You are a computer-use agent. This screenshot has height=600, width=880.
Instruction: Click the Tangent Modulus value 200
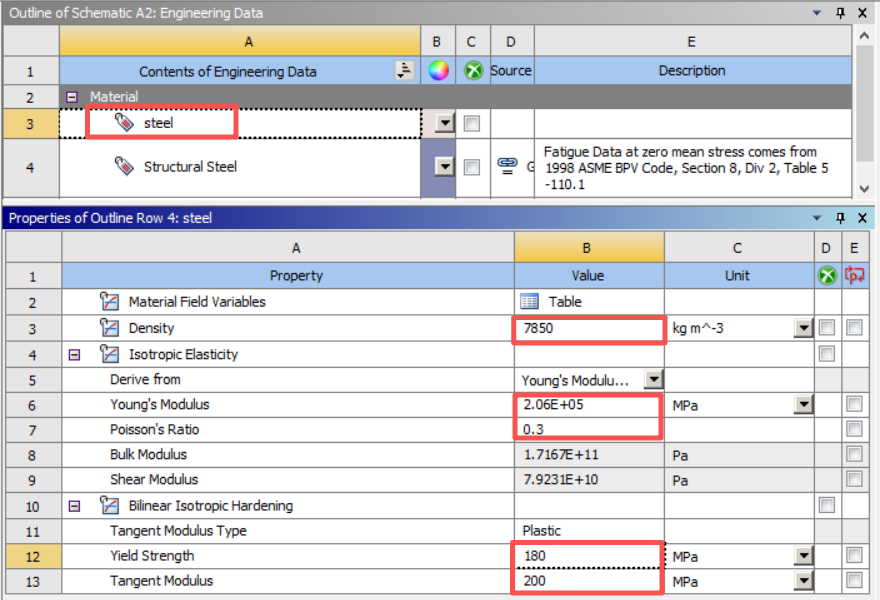589,581
